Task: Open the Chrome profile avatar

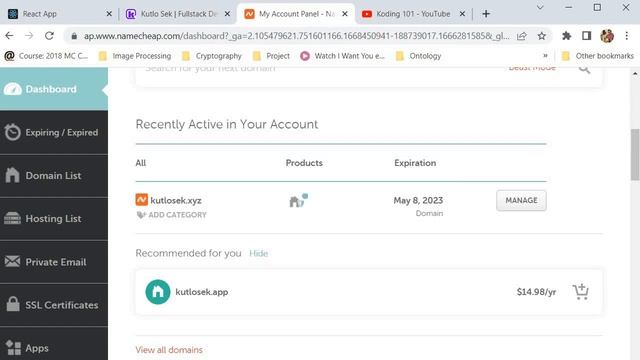Action: pyautogui.click(x=607, y=36)
